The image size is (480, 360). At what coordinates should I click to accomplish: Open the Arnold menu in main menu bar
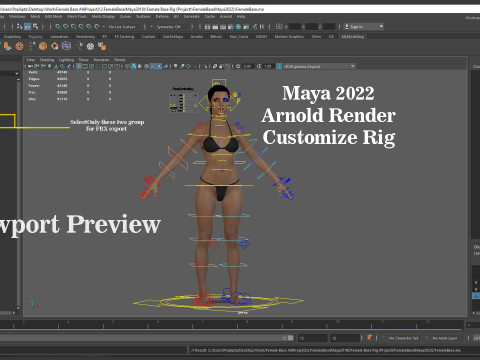[226, 16]
